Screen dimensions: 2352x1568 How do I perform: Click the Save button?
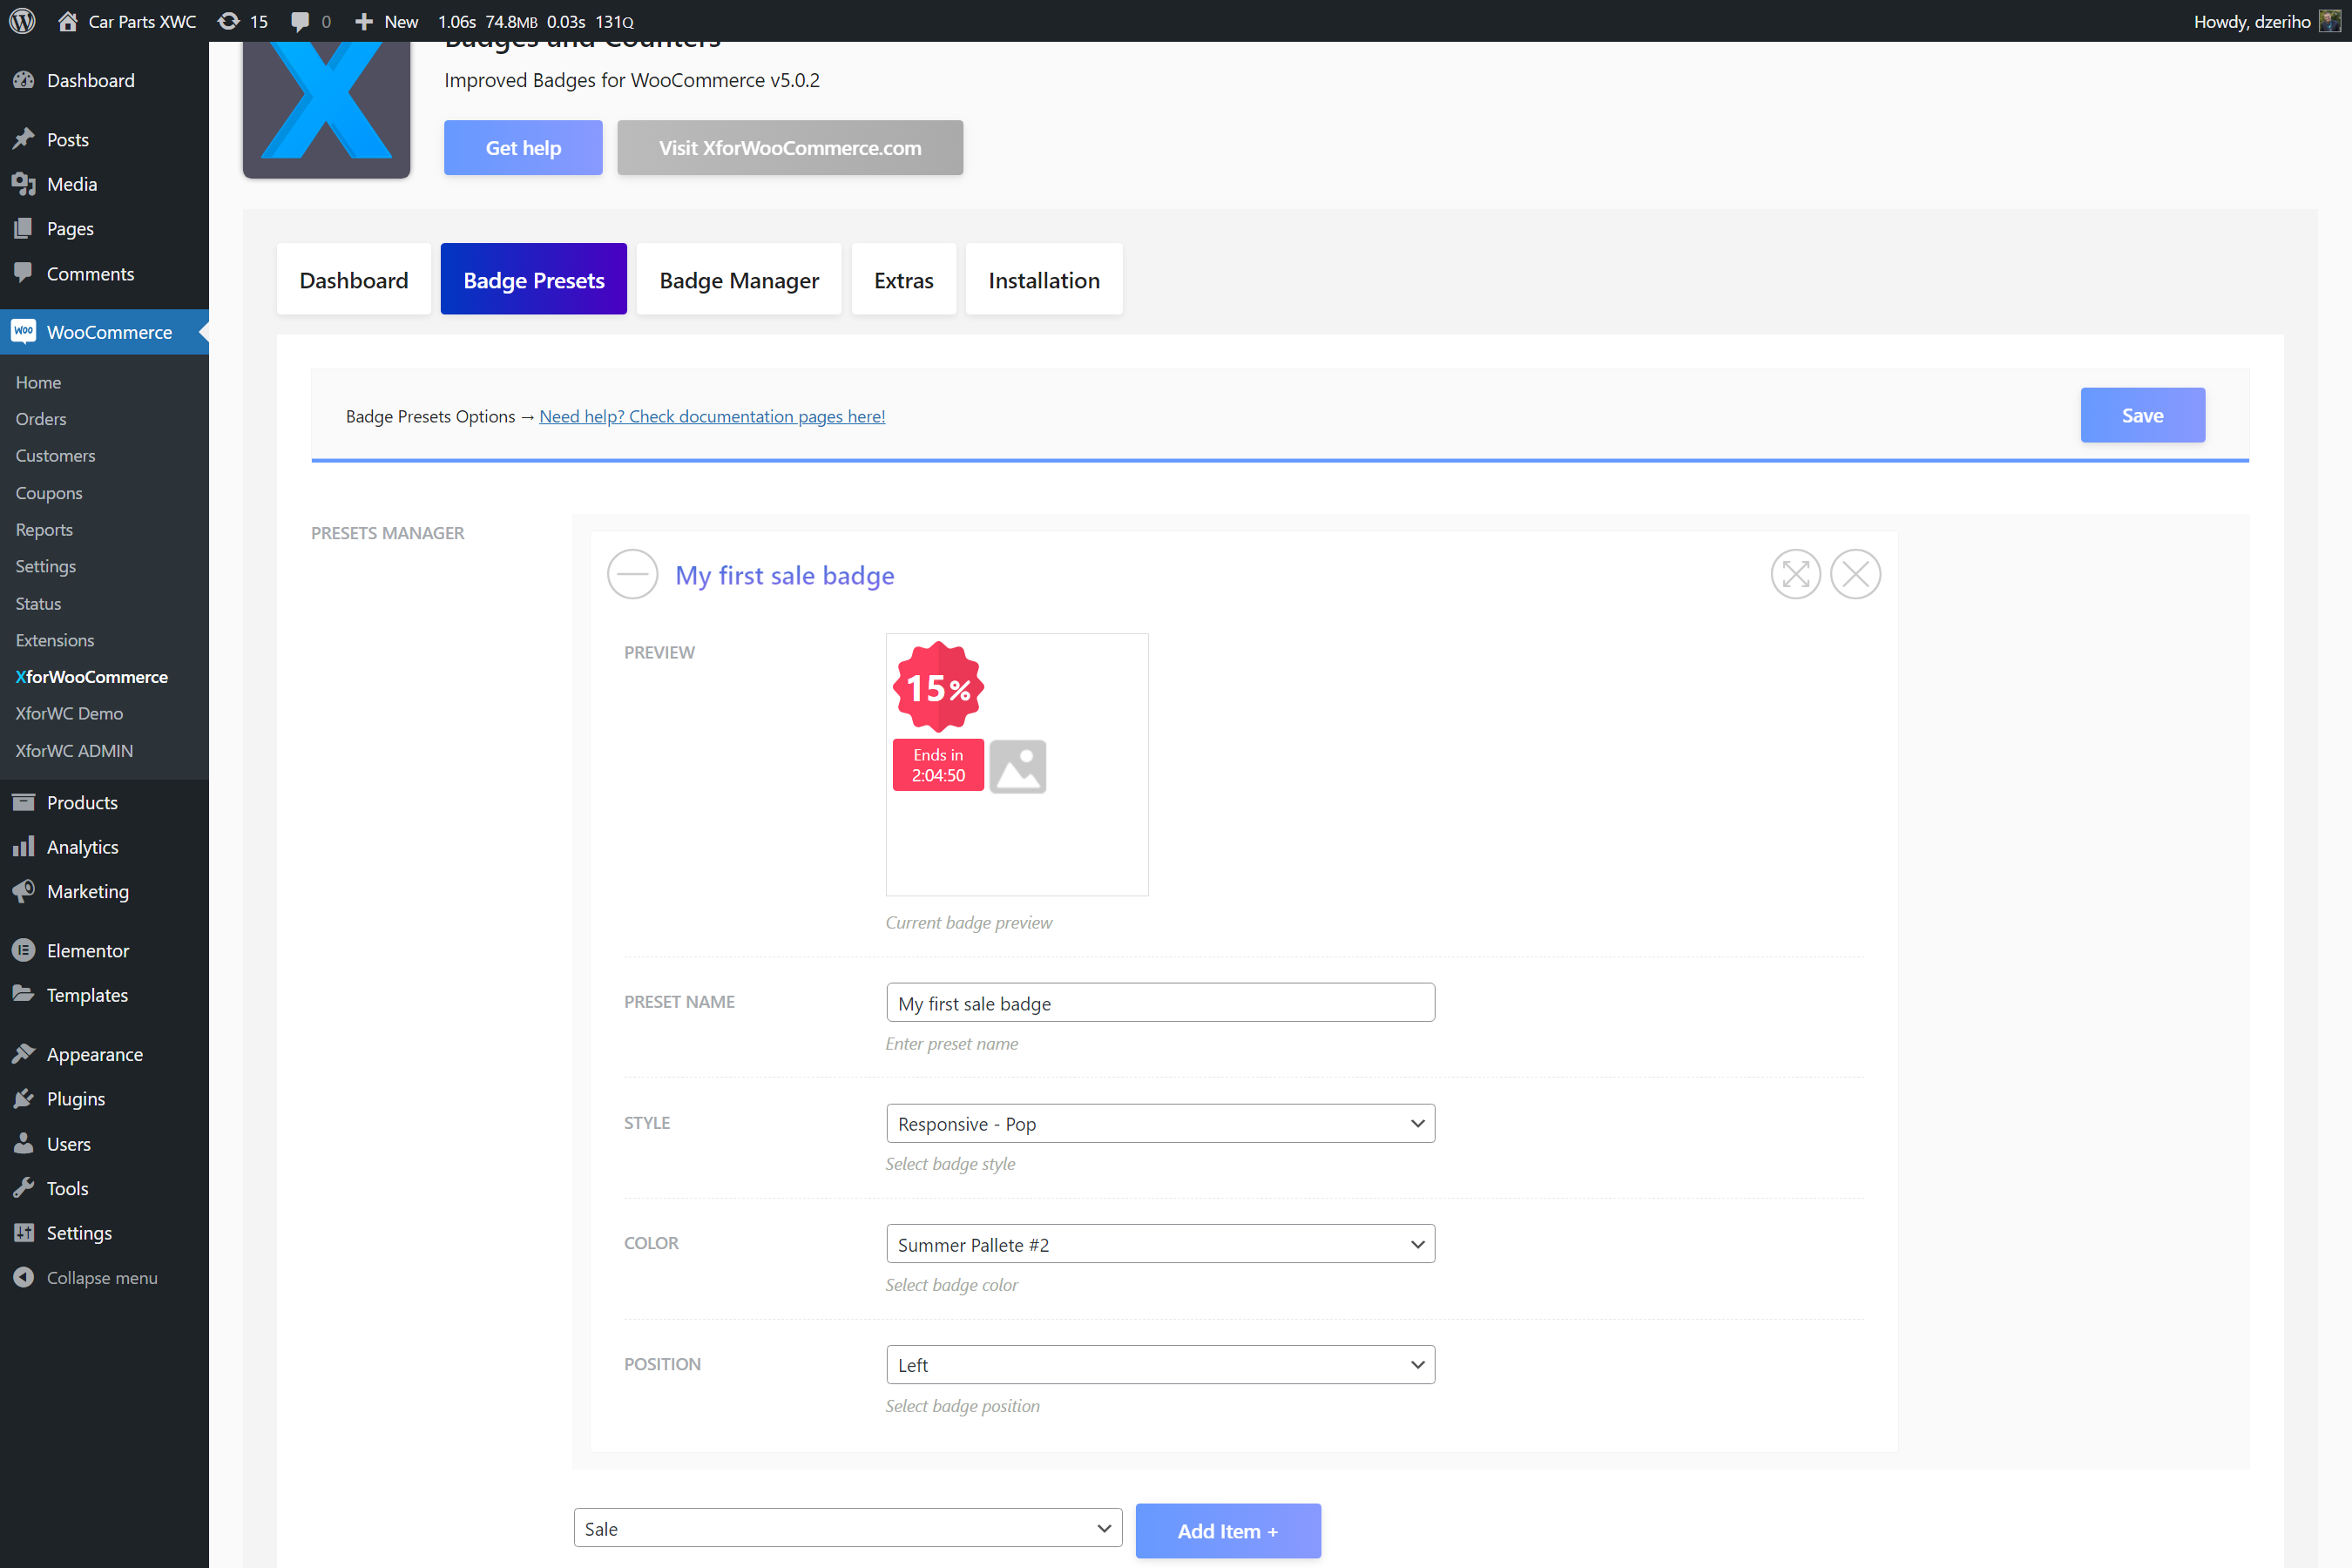coord(2142,414)
